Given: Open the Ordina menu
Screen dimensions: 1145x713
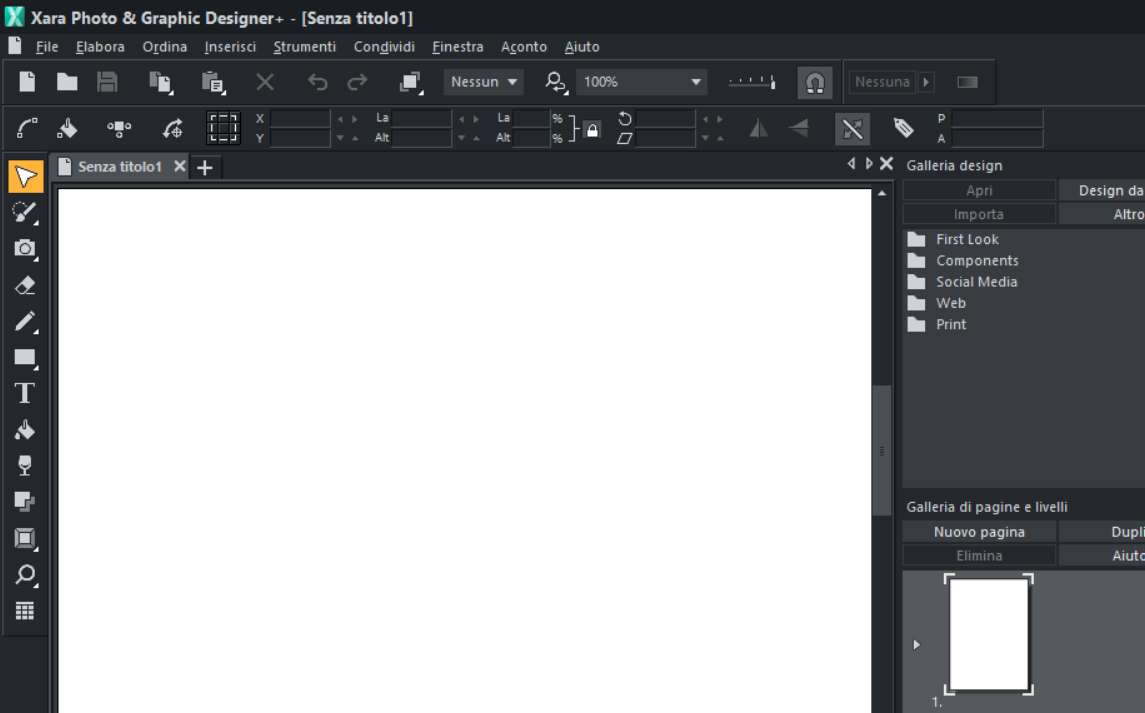Looking at the screenshot, I should (164, 47).
